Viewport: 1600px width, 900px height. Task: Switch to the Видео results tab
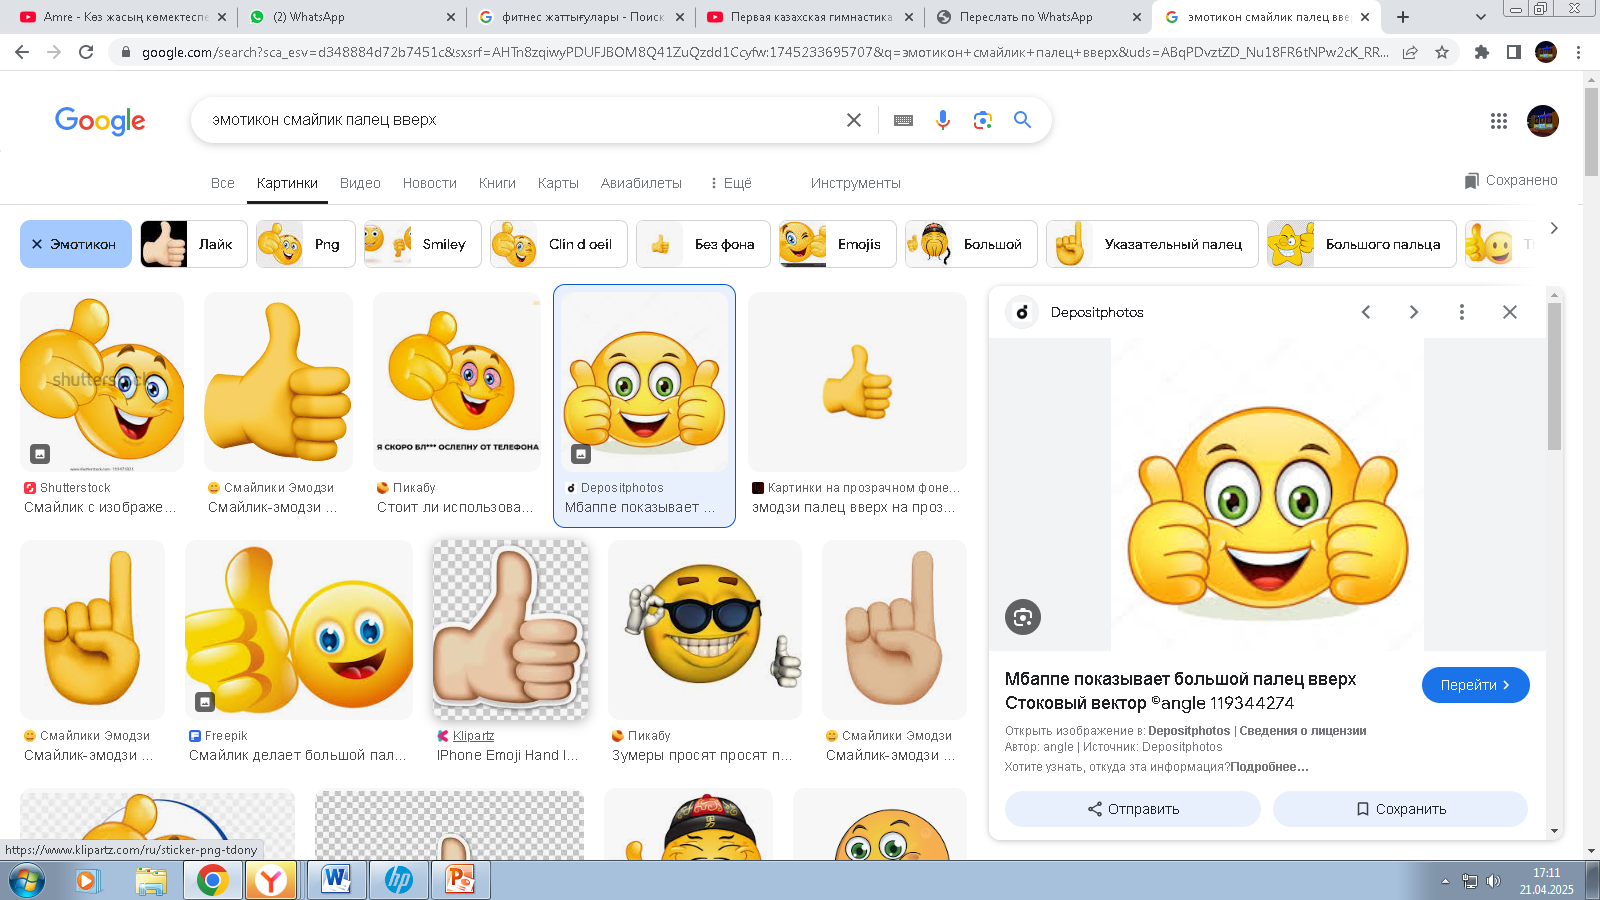[360, 183]
